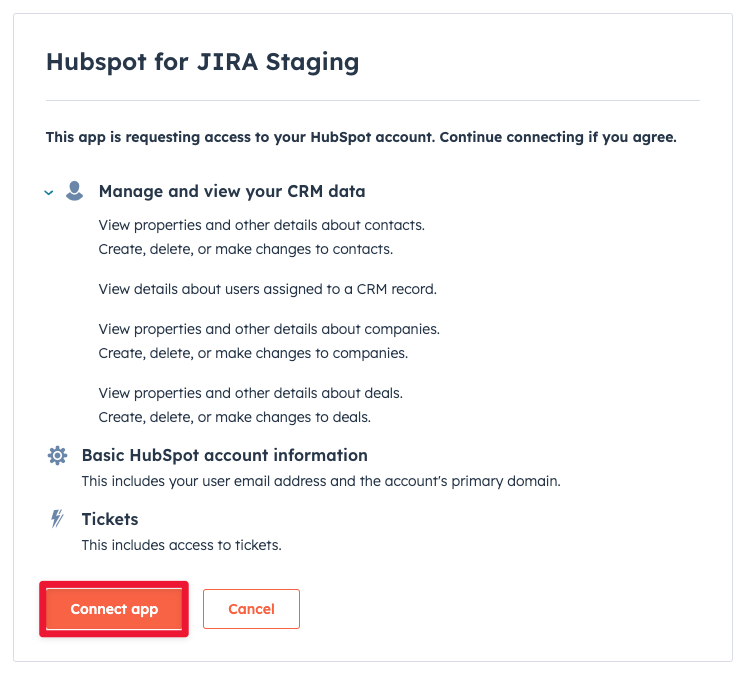Screen dimensions: 746x675
Task: Click View properties and other details about deals
Action: tap(251, 393)
